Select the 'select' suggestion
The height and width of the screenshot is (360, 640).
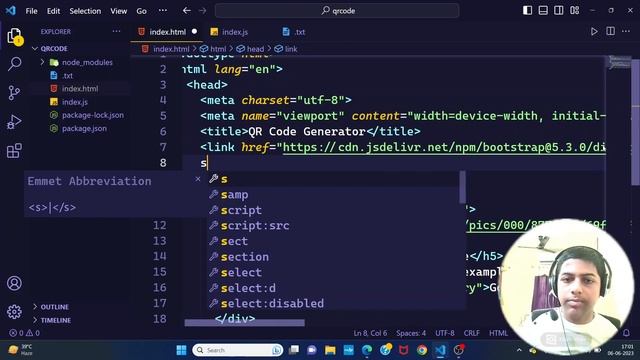coord(333,272)
